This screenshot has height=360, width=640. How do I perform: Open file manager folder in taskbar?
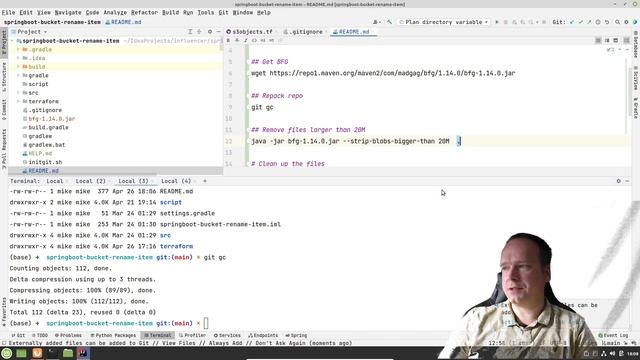pos(68,353)
